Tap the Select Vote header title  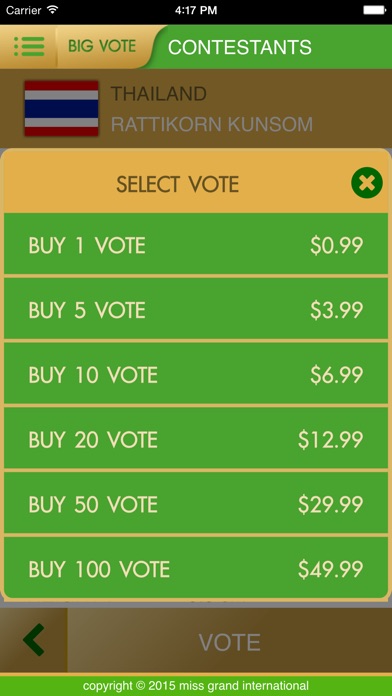(178, 184)
